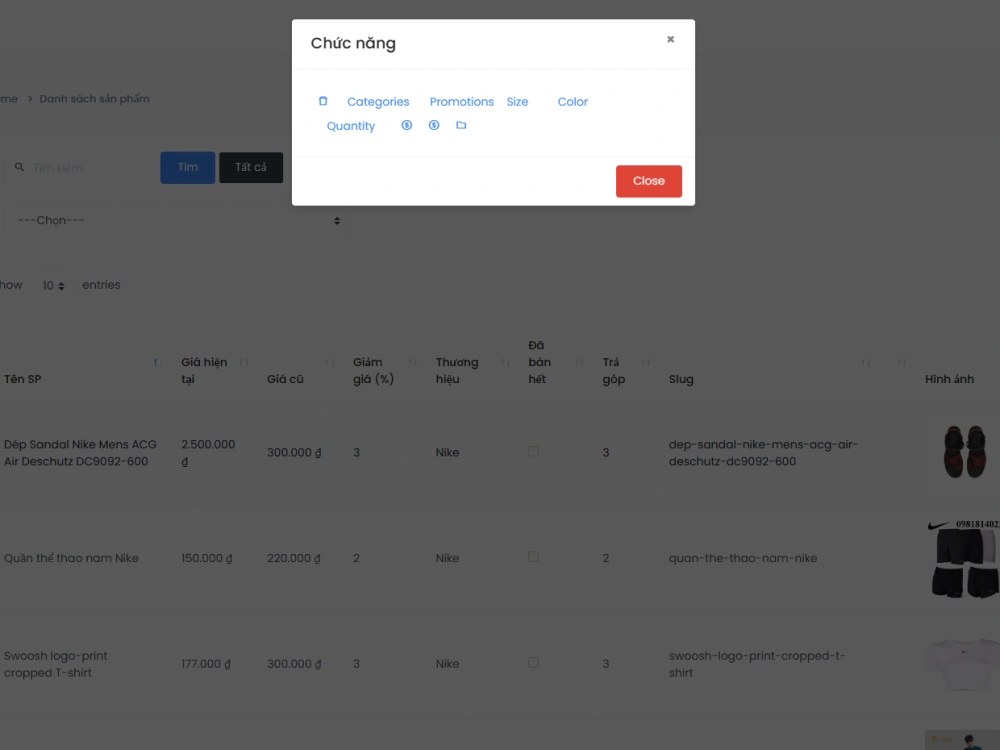The width and height of the screenshot is (1000, 750).
Task: Toggle sold-out checkbox for Quần thể thao nam
Action: (533, 557)
